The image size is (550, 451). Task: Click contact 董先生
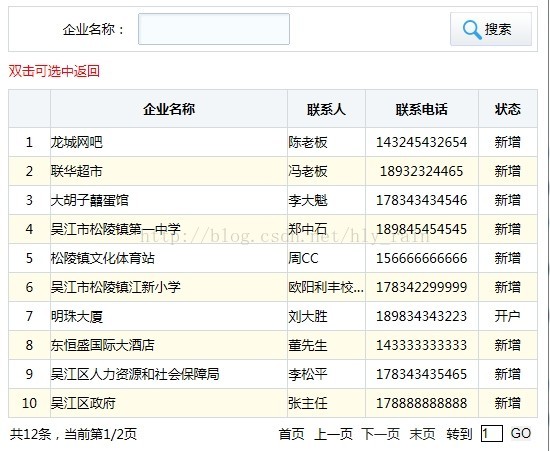tap(308, 345)
